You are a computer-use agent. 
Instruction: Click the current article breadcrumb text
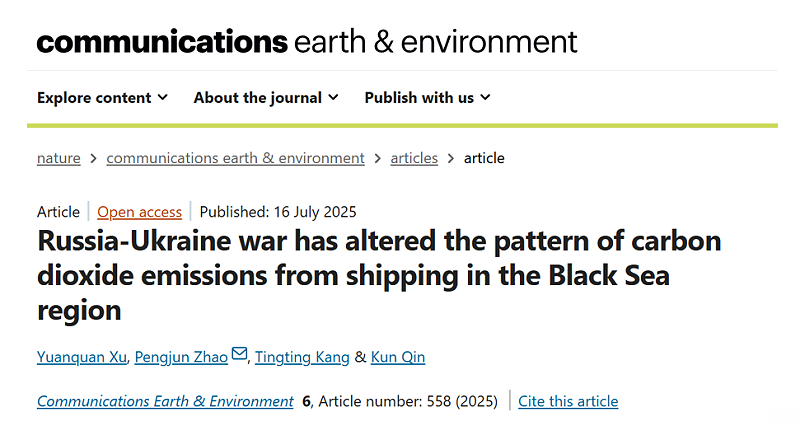tap(484, 158)
